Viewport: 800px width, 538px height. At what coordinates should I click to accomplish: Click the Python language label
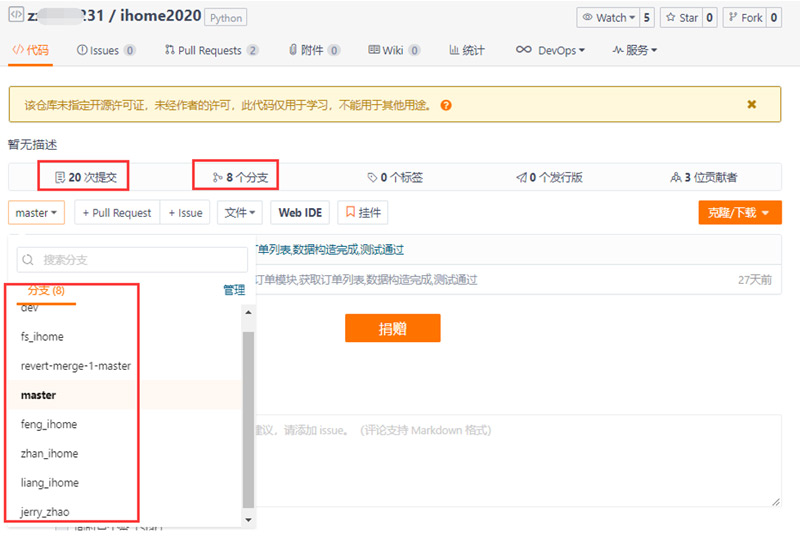226,18
